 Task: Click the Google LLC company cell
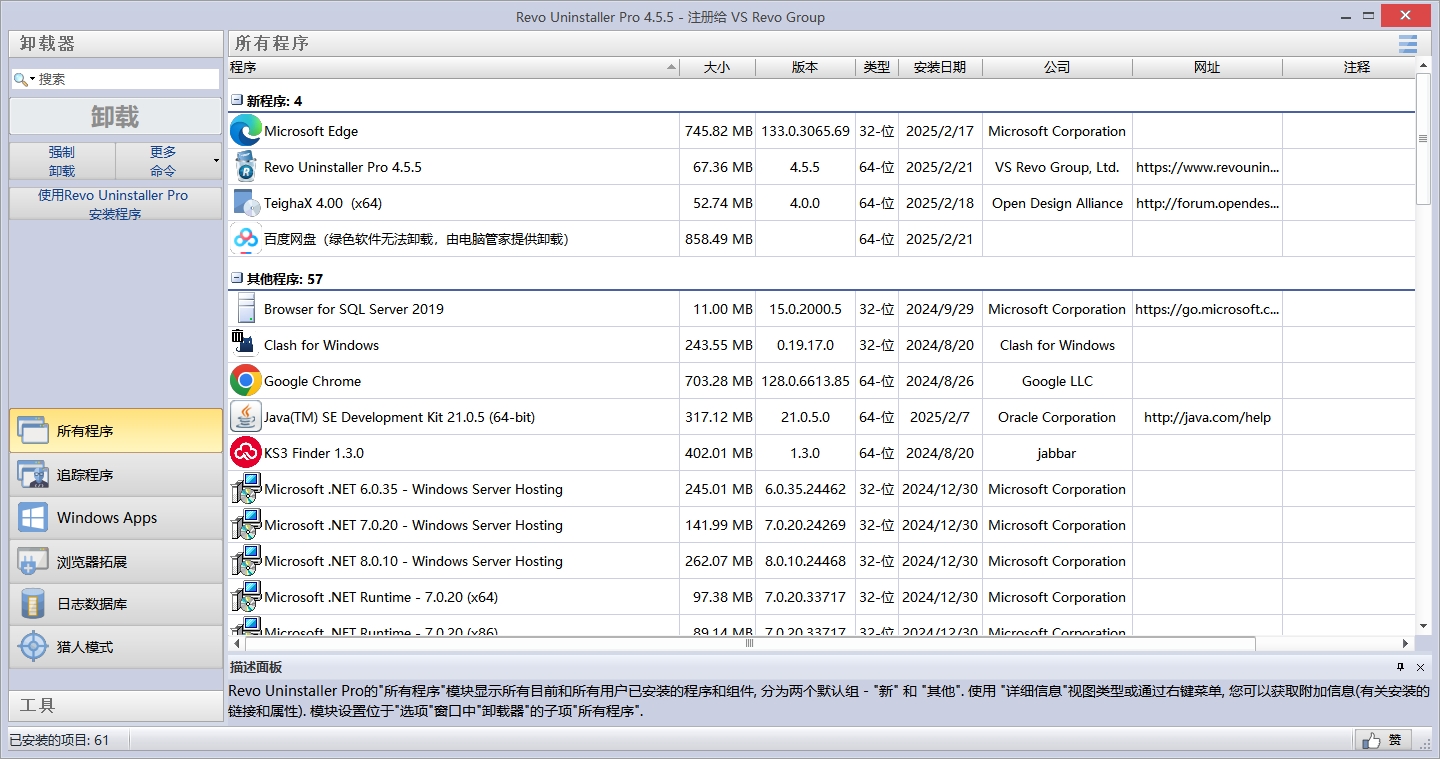point(1057,381)
